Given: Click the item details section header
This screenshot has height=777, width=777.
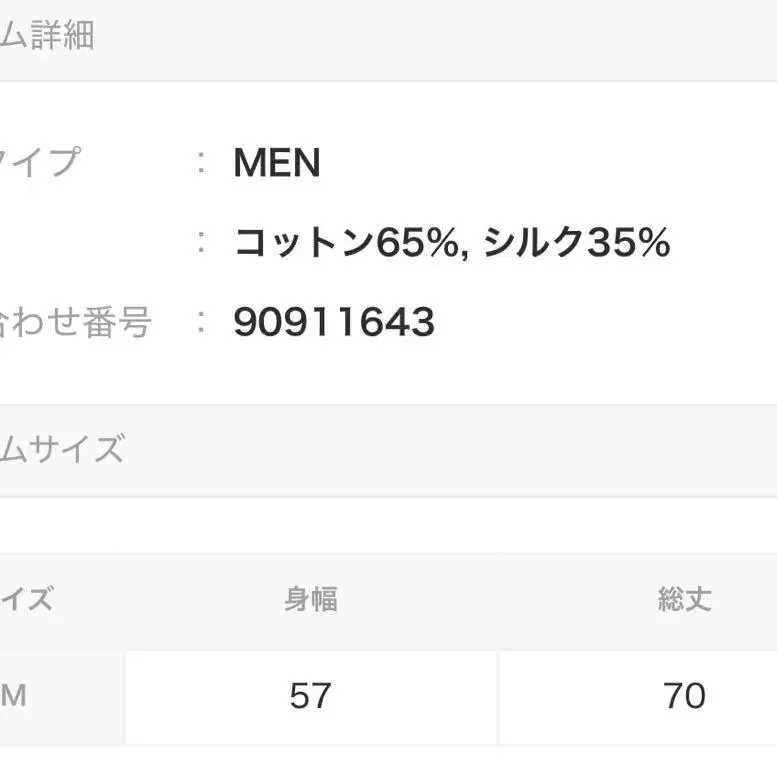Looking at the screenshot, I should [48, 37].
